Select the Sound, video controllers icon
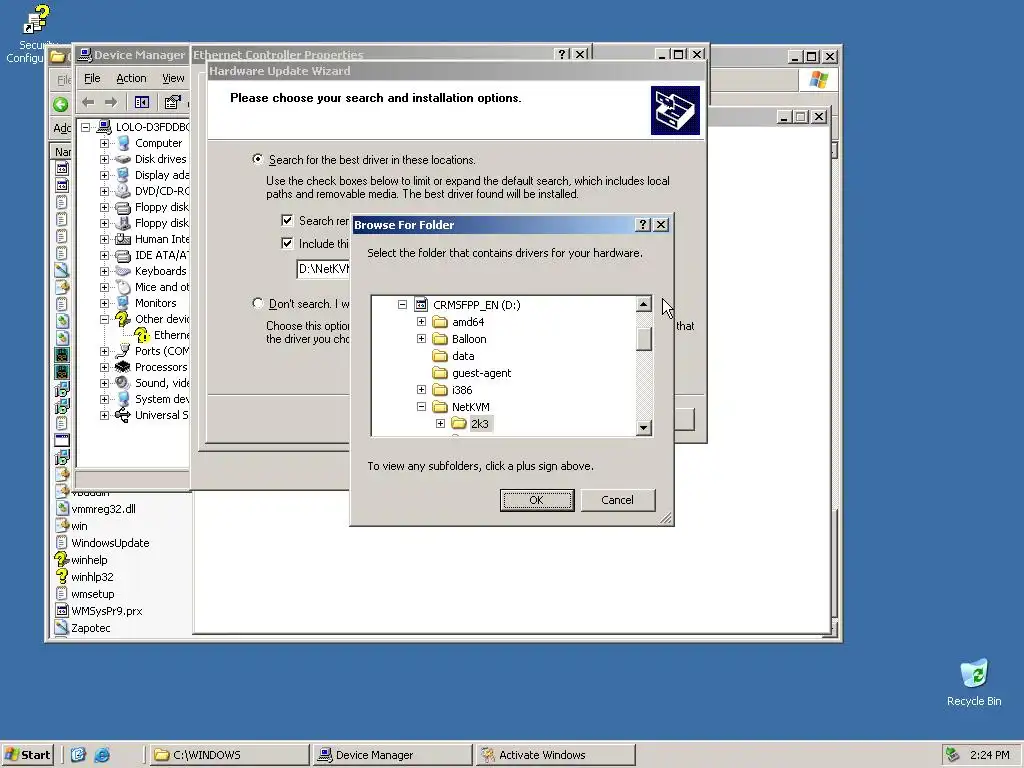Image resolution: width=1024 pixels, height=768 pixels. 123,383
